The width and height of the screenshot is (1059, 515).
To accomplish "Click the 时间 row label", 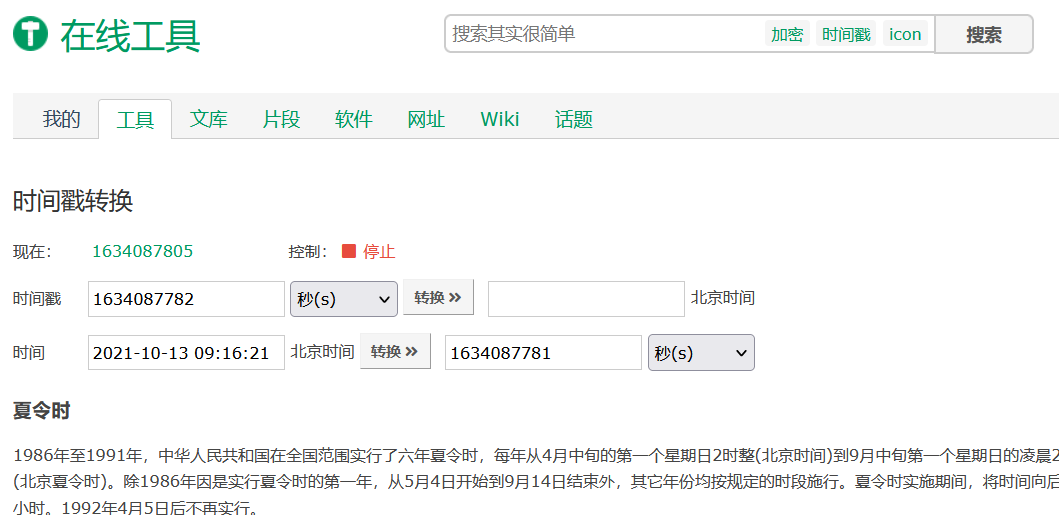I will (x=29, y=352).
